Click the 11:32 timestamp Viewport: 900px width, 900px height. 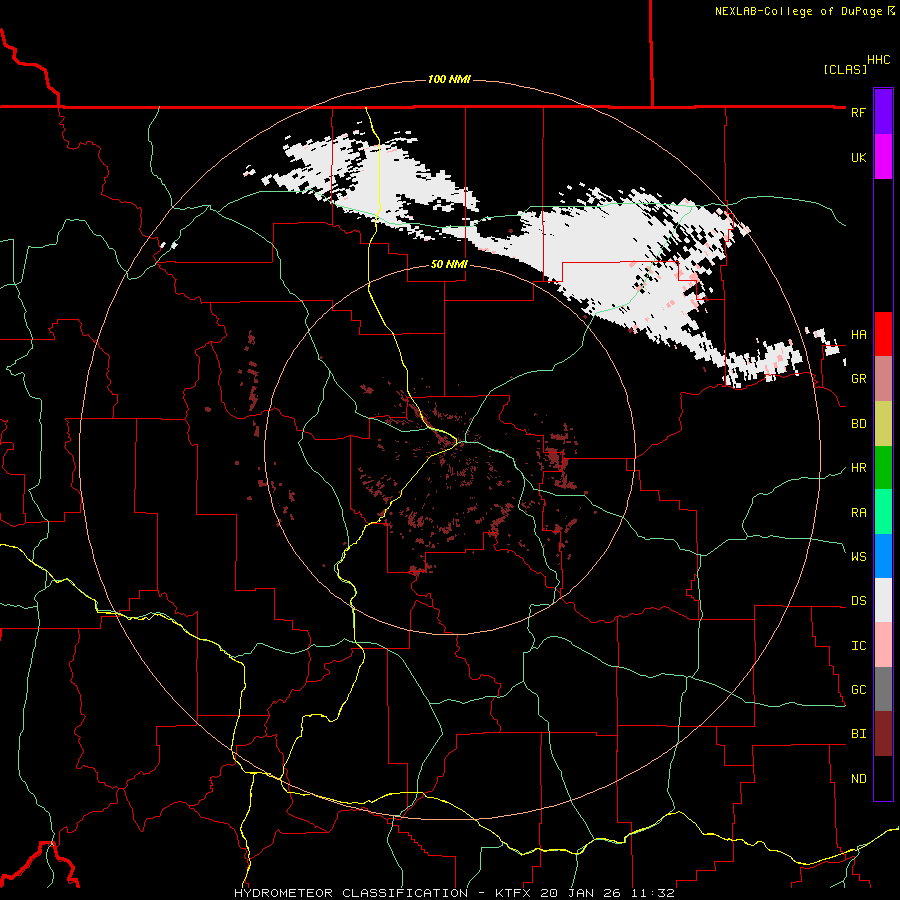pos(652,893)
